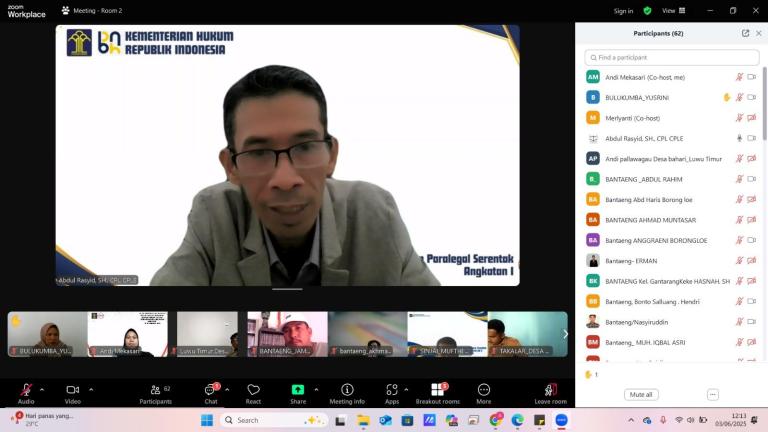Click the Leave room icon
This screenshot has height=432, width=768.
(550, 390)
